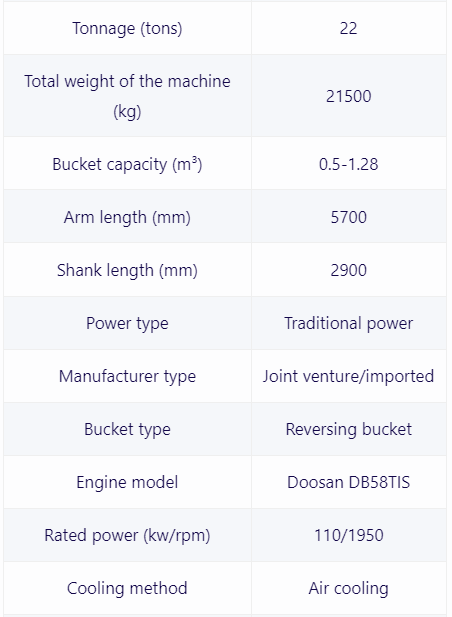This screenshot has width=452, height=617.
Task: Select the 110/1950 rated power value
Action: (349, 536)
